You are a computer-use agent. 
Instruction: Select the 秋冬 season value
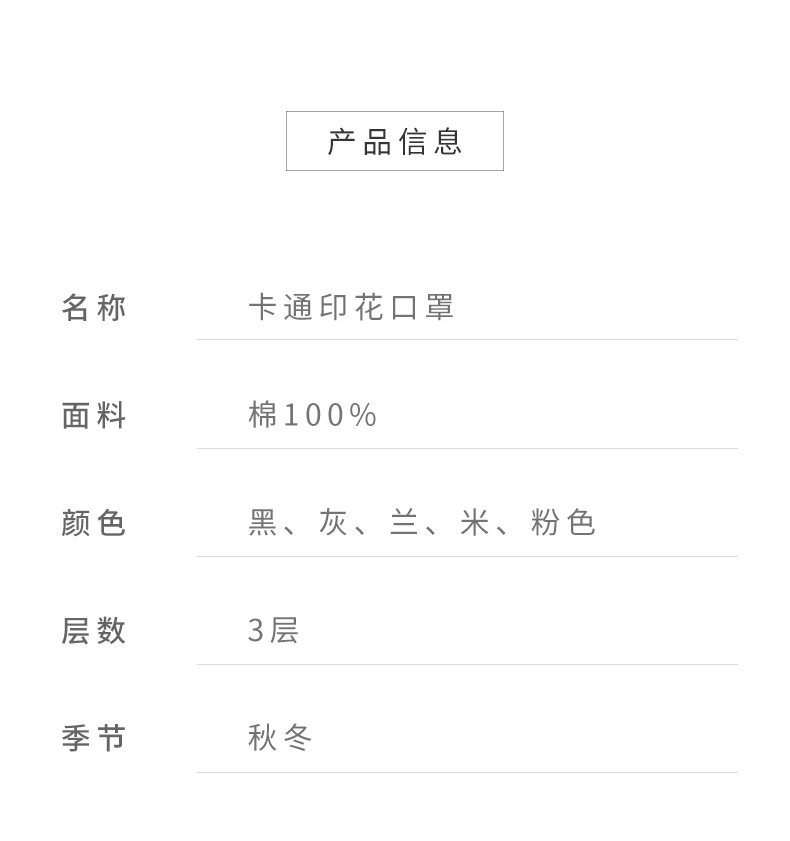pyautogui.click(x=281, y=739)
